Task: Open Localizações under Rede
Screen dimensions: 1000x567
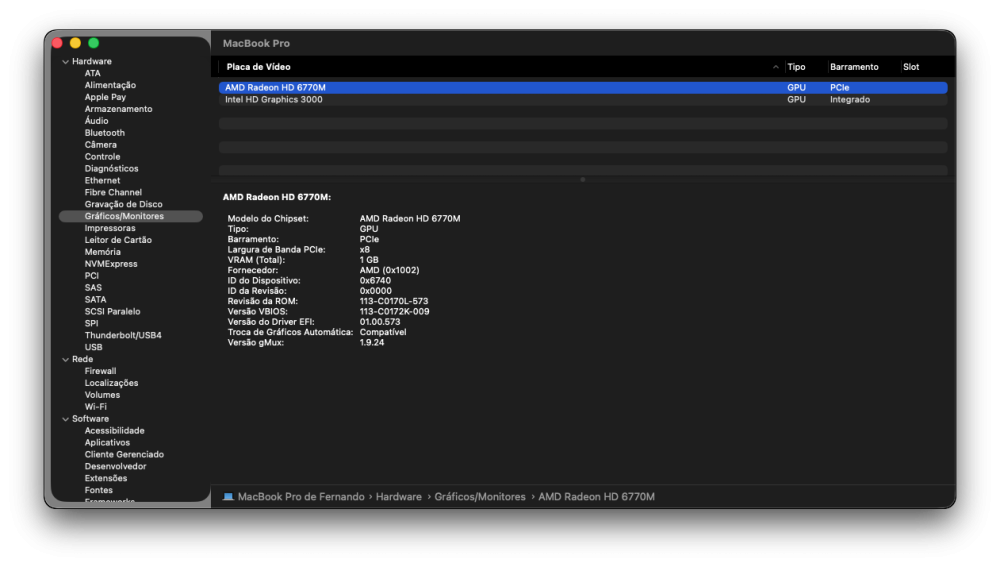Action: pyautogui.click(x=112, y=383)
